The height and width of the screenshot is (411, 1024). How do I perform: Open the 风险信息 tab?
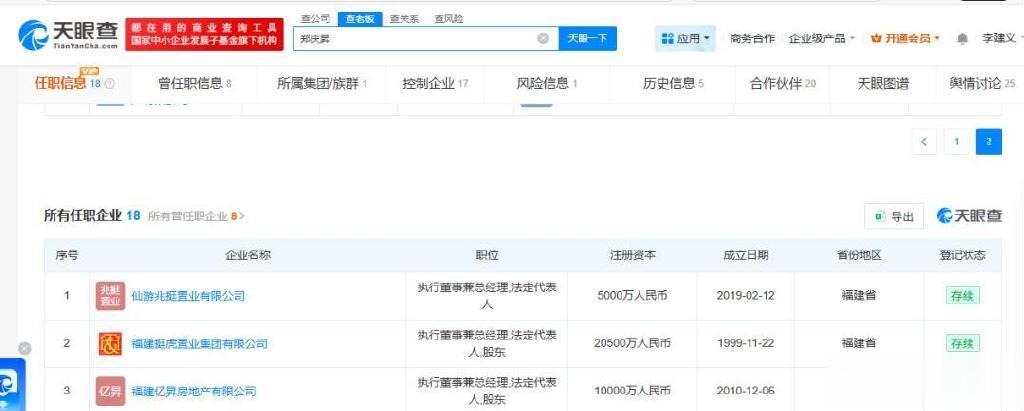547,84
